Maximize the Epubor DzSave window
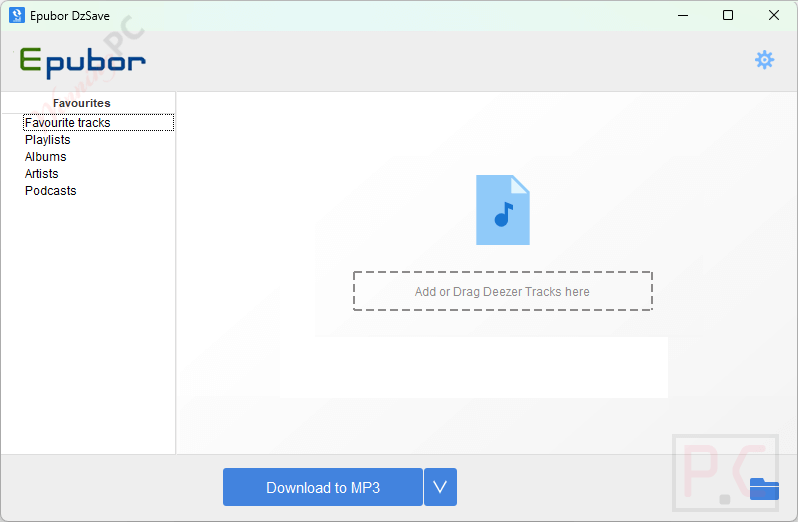 [728, 15]
